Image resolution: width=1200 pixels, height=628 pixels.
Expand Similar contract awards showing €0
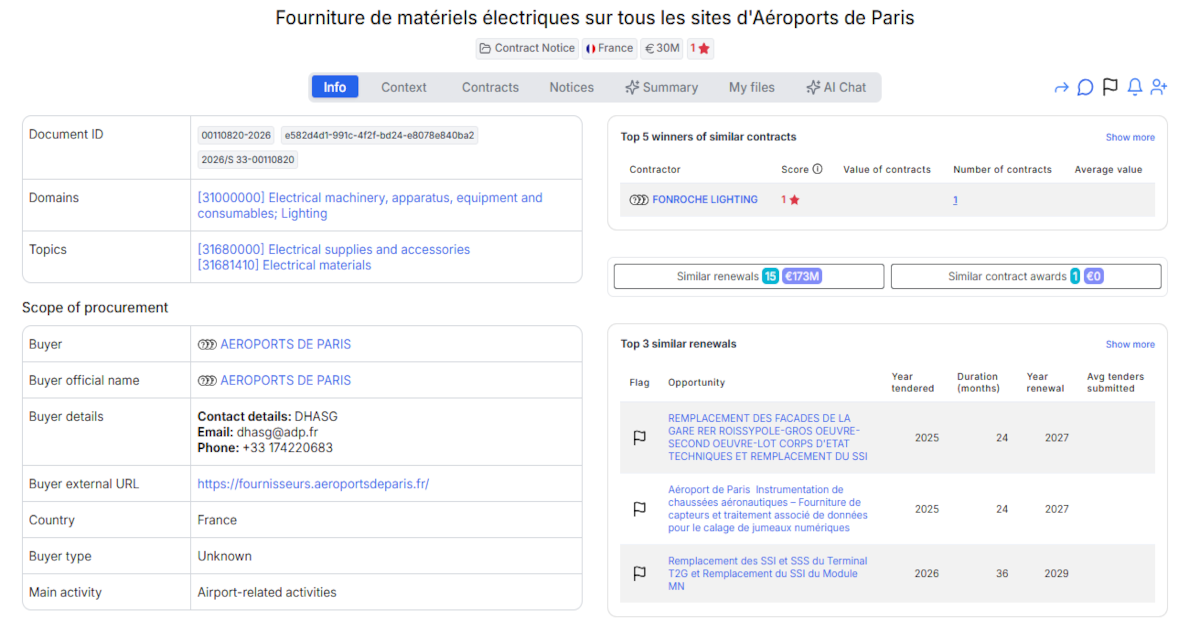point(1025,275)
